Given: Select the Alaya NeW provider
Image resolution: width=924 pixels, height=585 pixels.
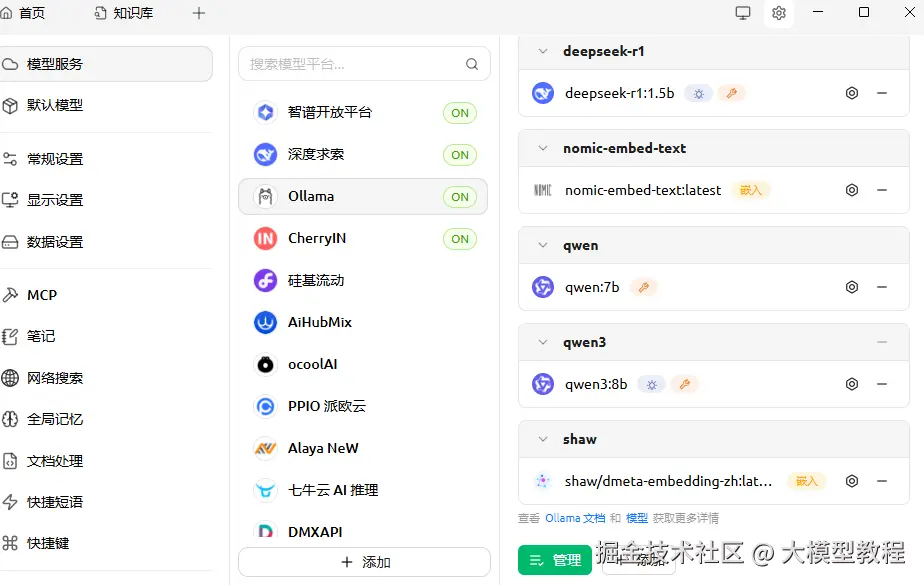Looking at the screenshot, I should point(363,448).
